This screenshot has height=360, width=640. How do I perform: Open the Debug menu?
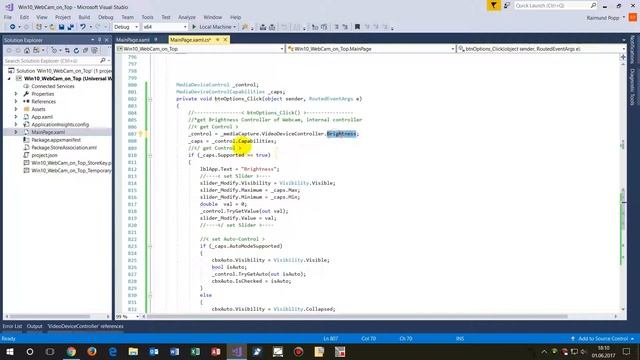coord(105,17)
